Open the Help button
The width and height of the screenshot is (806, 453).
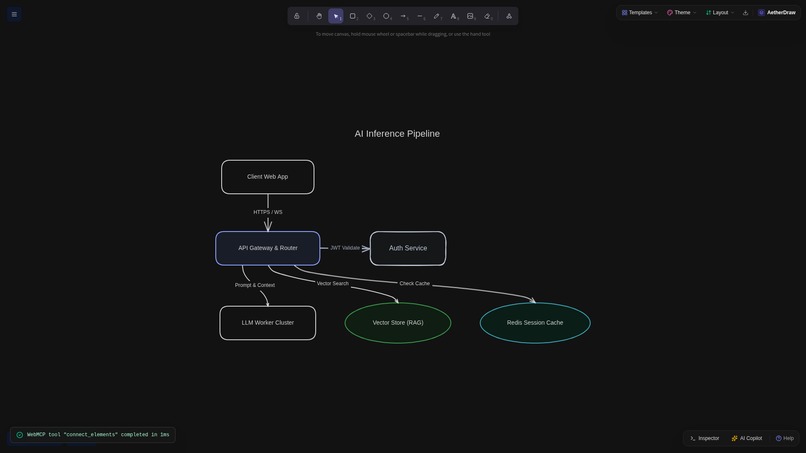point(785,438)
